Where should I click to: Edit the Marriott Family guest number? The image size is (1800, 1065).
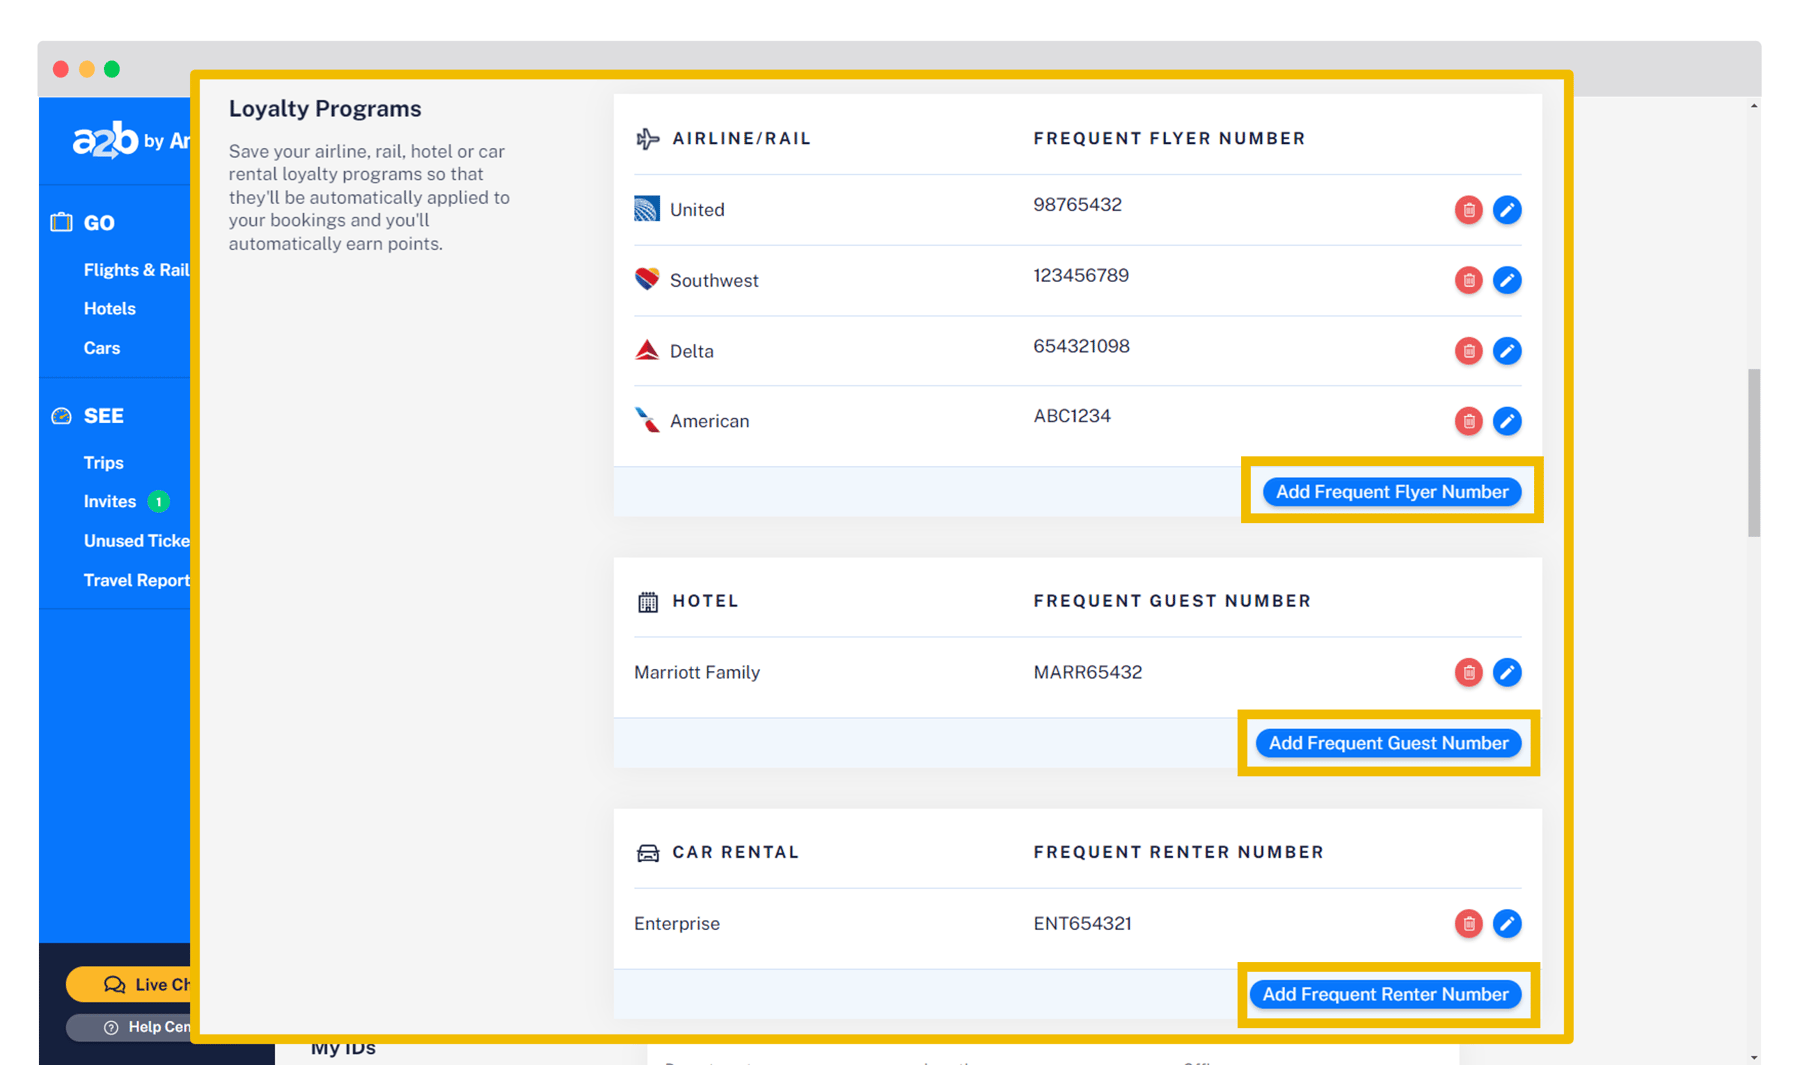1508,672
